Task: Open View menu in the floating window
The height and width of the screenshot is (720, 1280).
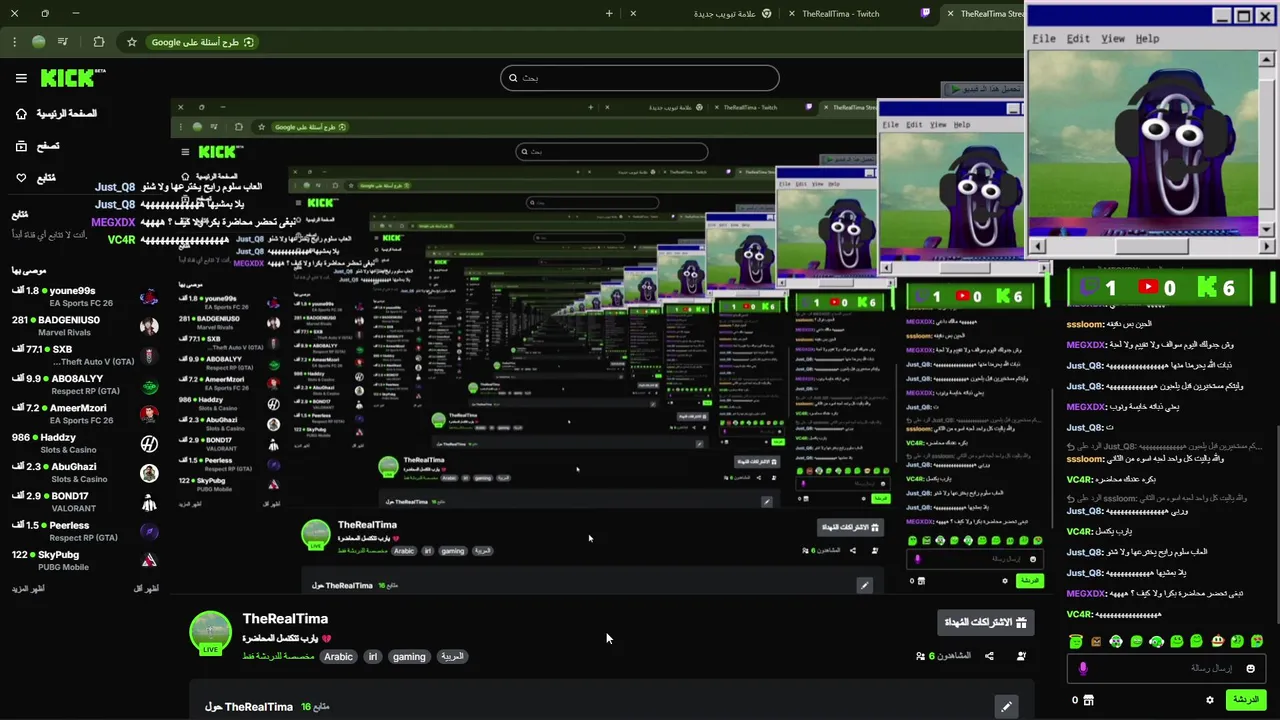Action: (1113, 38)
